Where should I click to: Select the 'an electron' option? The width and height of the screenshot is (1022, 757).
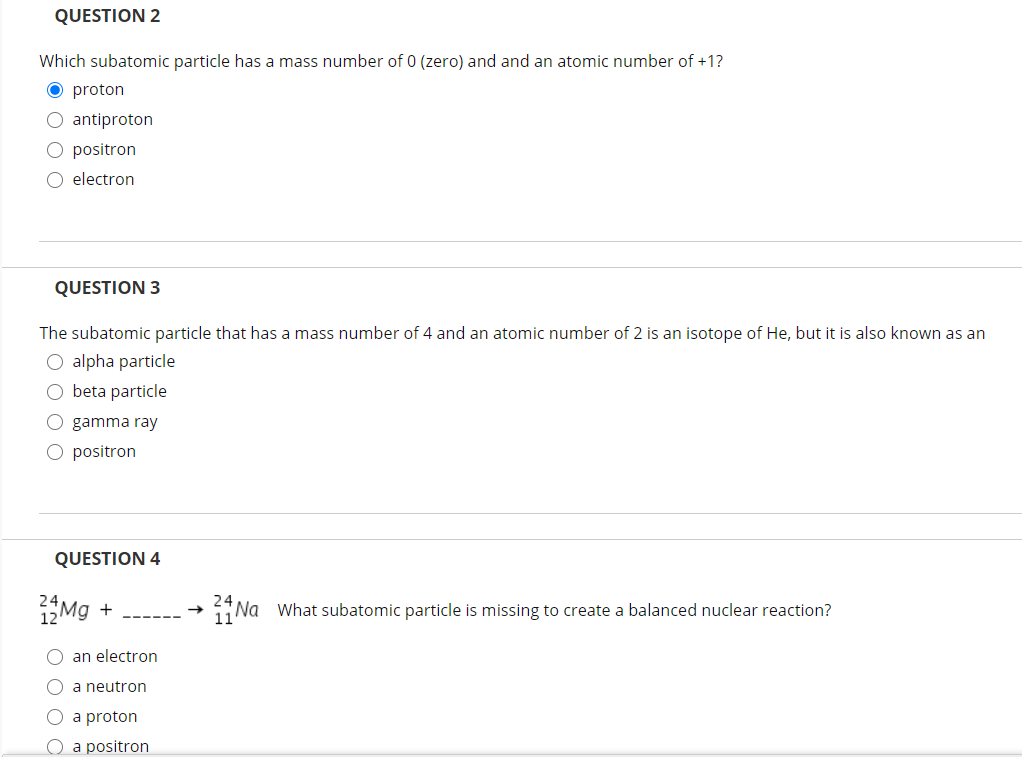pyautogui.click(x=55, y=656)
